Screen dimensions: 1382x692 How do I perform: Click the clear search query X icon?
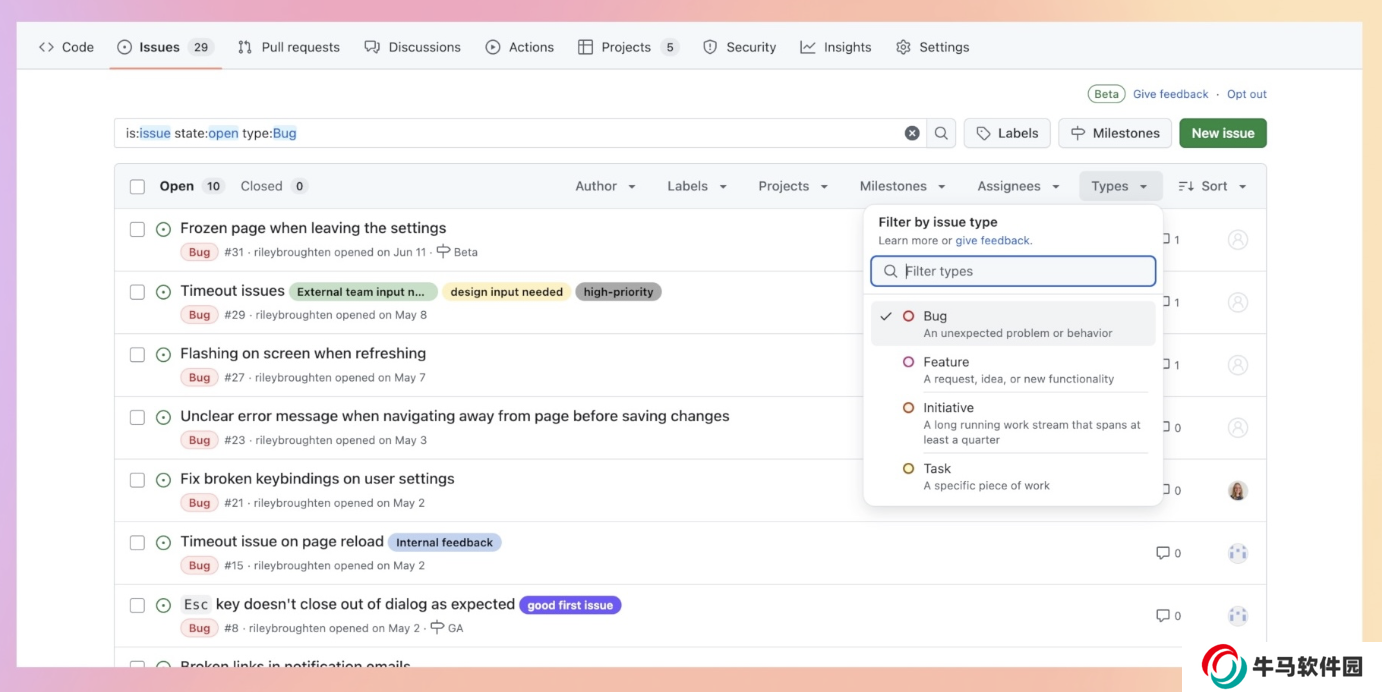(x=912, y=133)
